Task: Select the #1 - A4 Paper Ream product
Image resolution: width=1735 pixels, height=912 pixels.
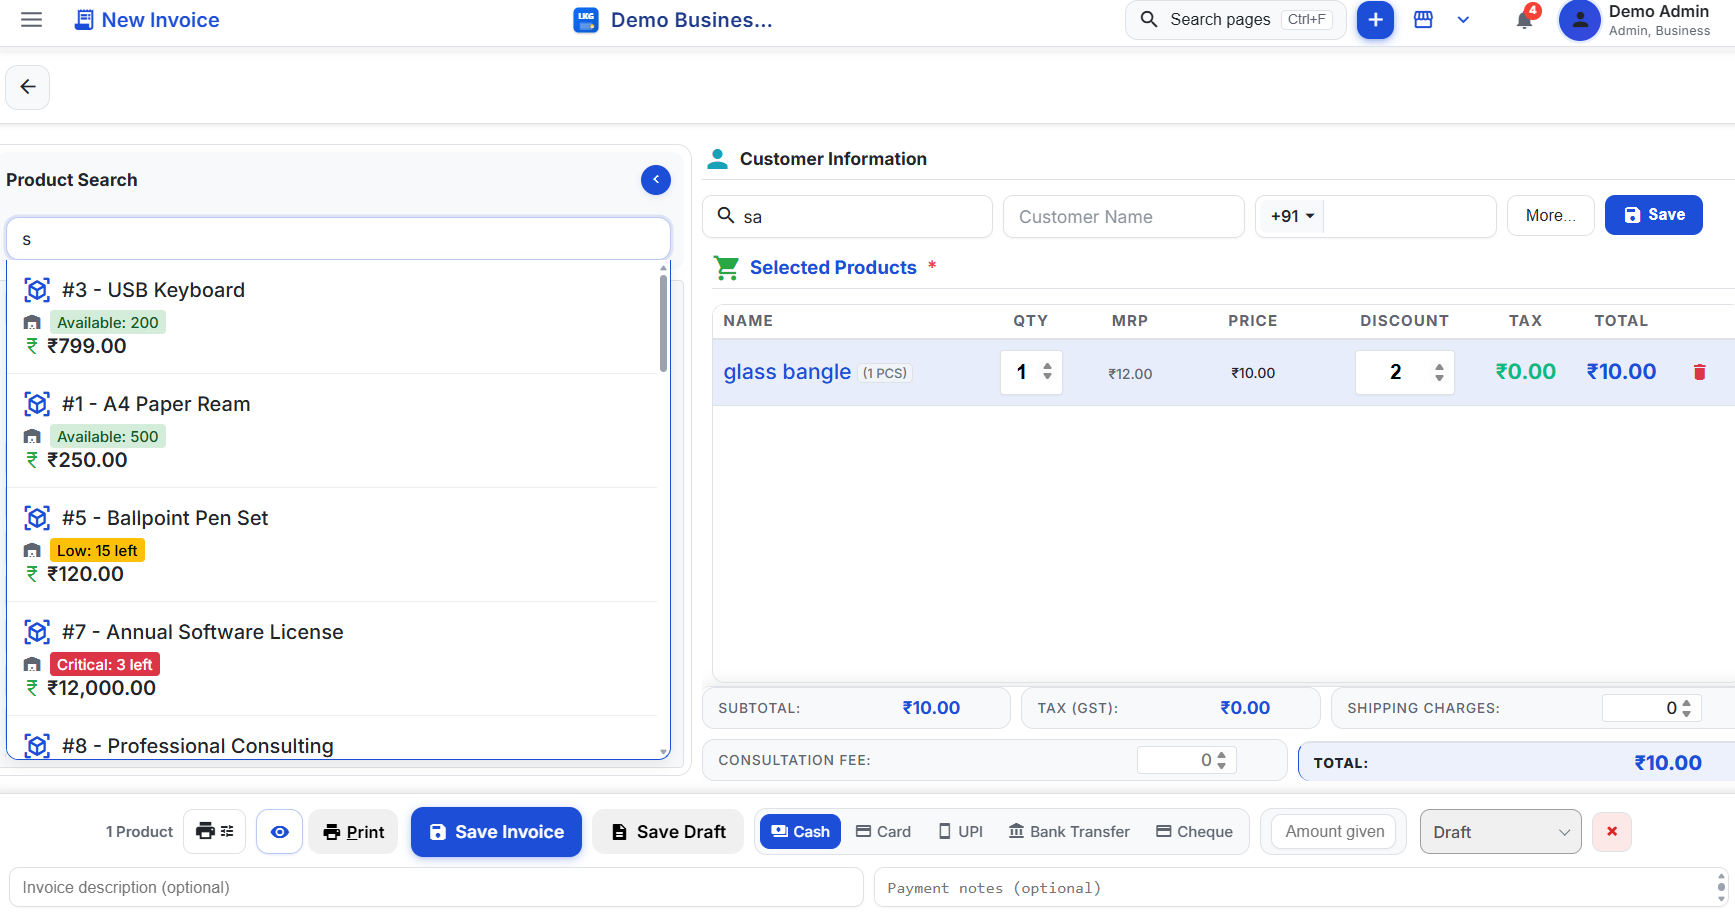Action: click(x=332, y=431)
